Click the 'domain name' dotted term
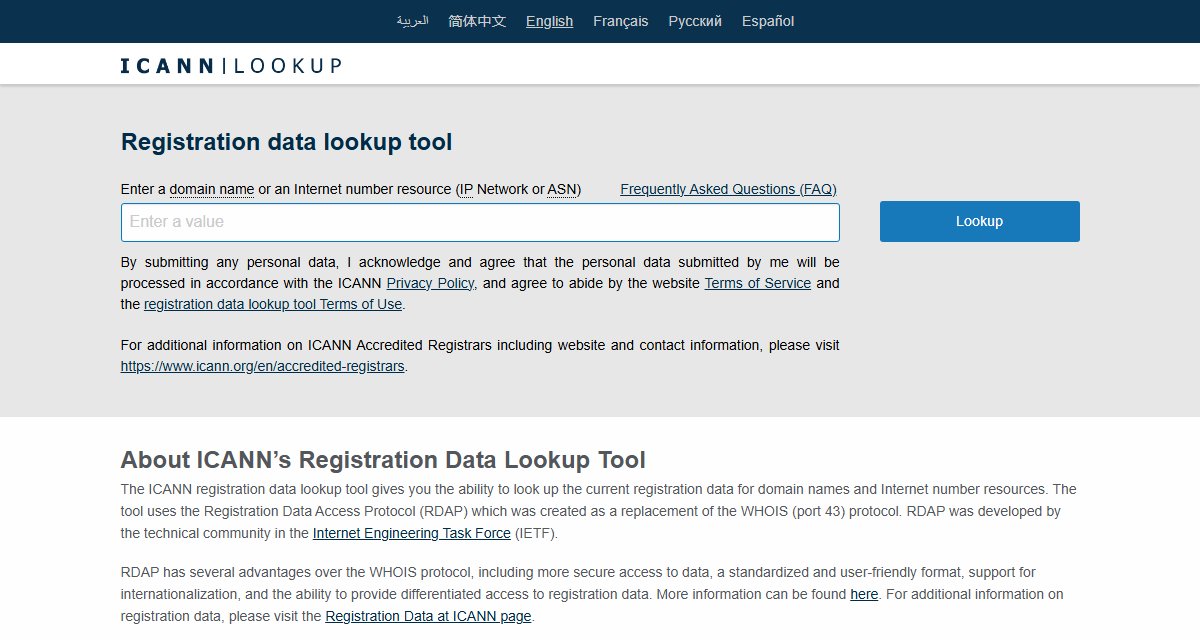The height and width of the screenshot is (640, 1200). click(211, 189)
